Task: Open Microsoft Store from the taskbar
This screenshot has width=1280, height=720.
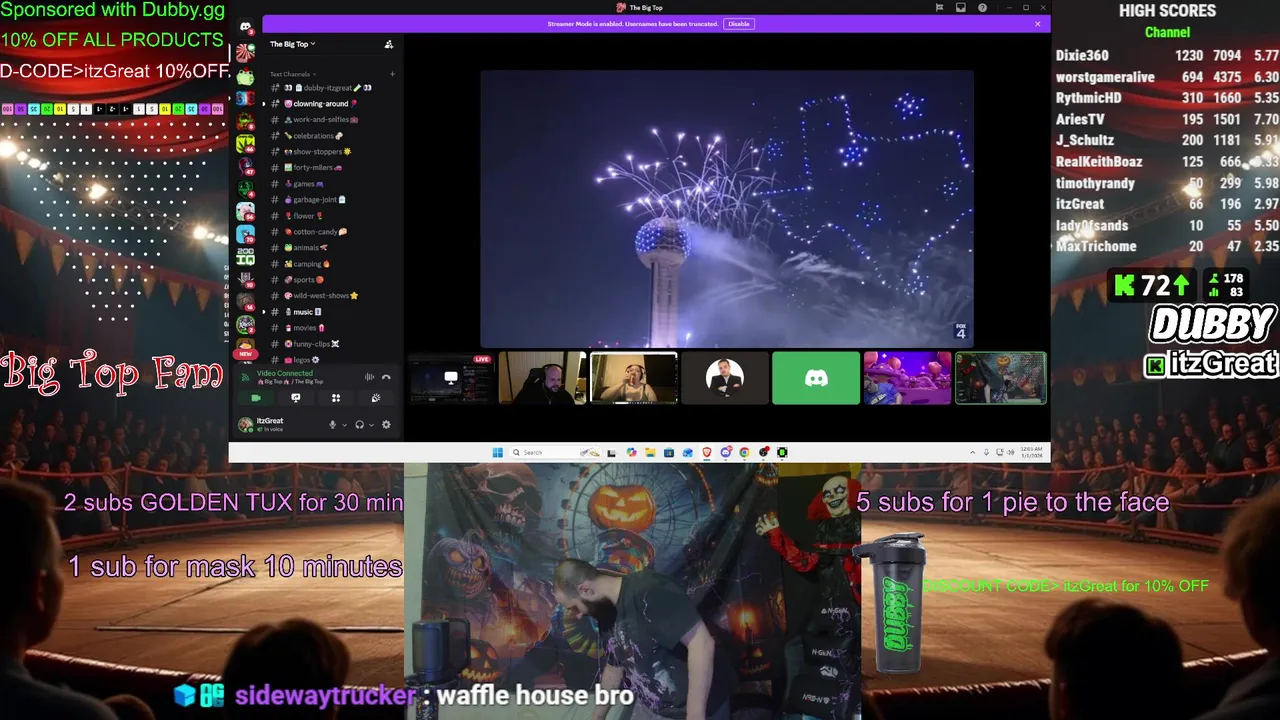Action: tap(669, 453)
